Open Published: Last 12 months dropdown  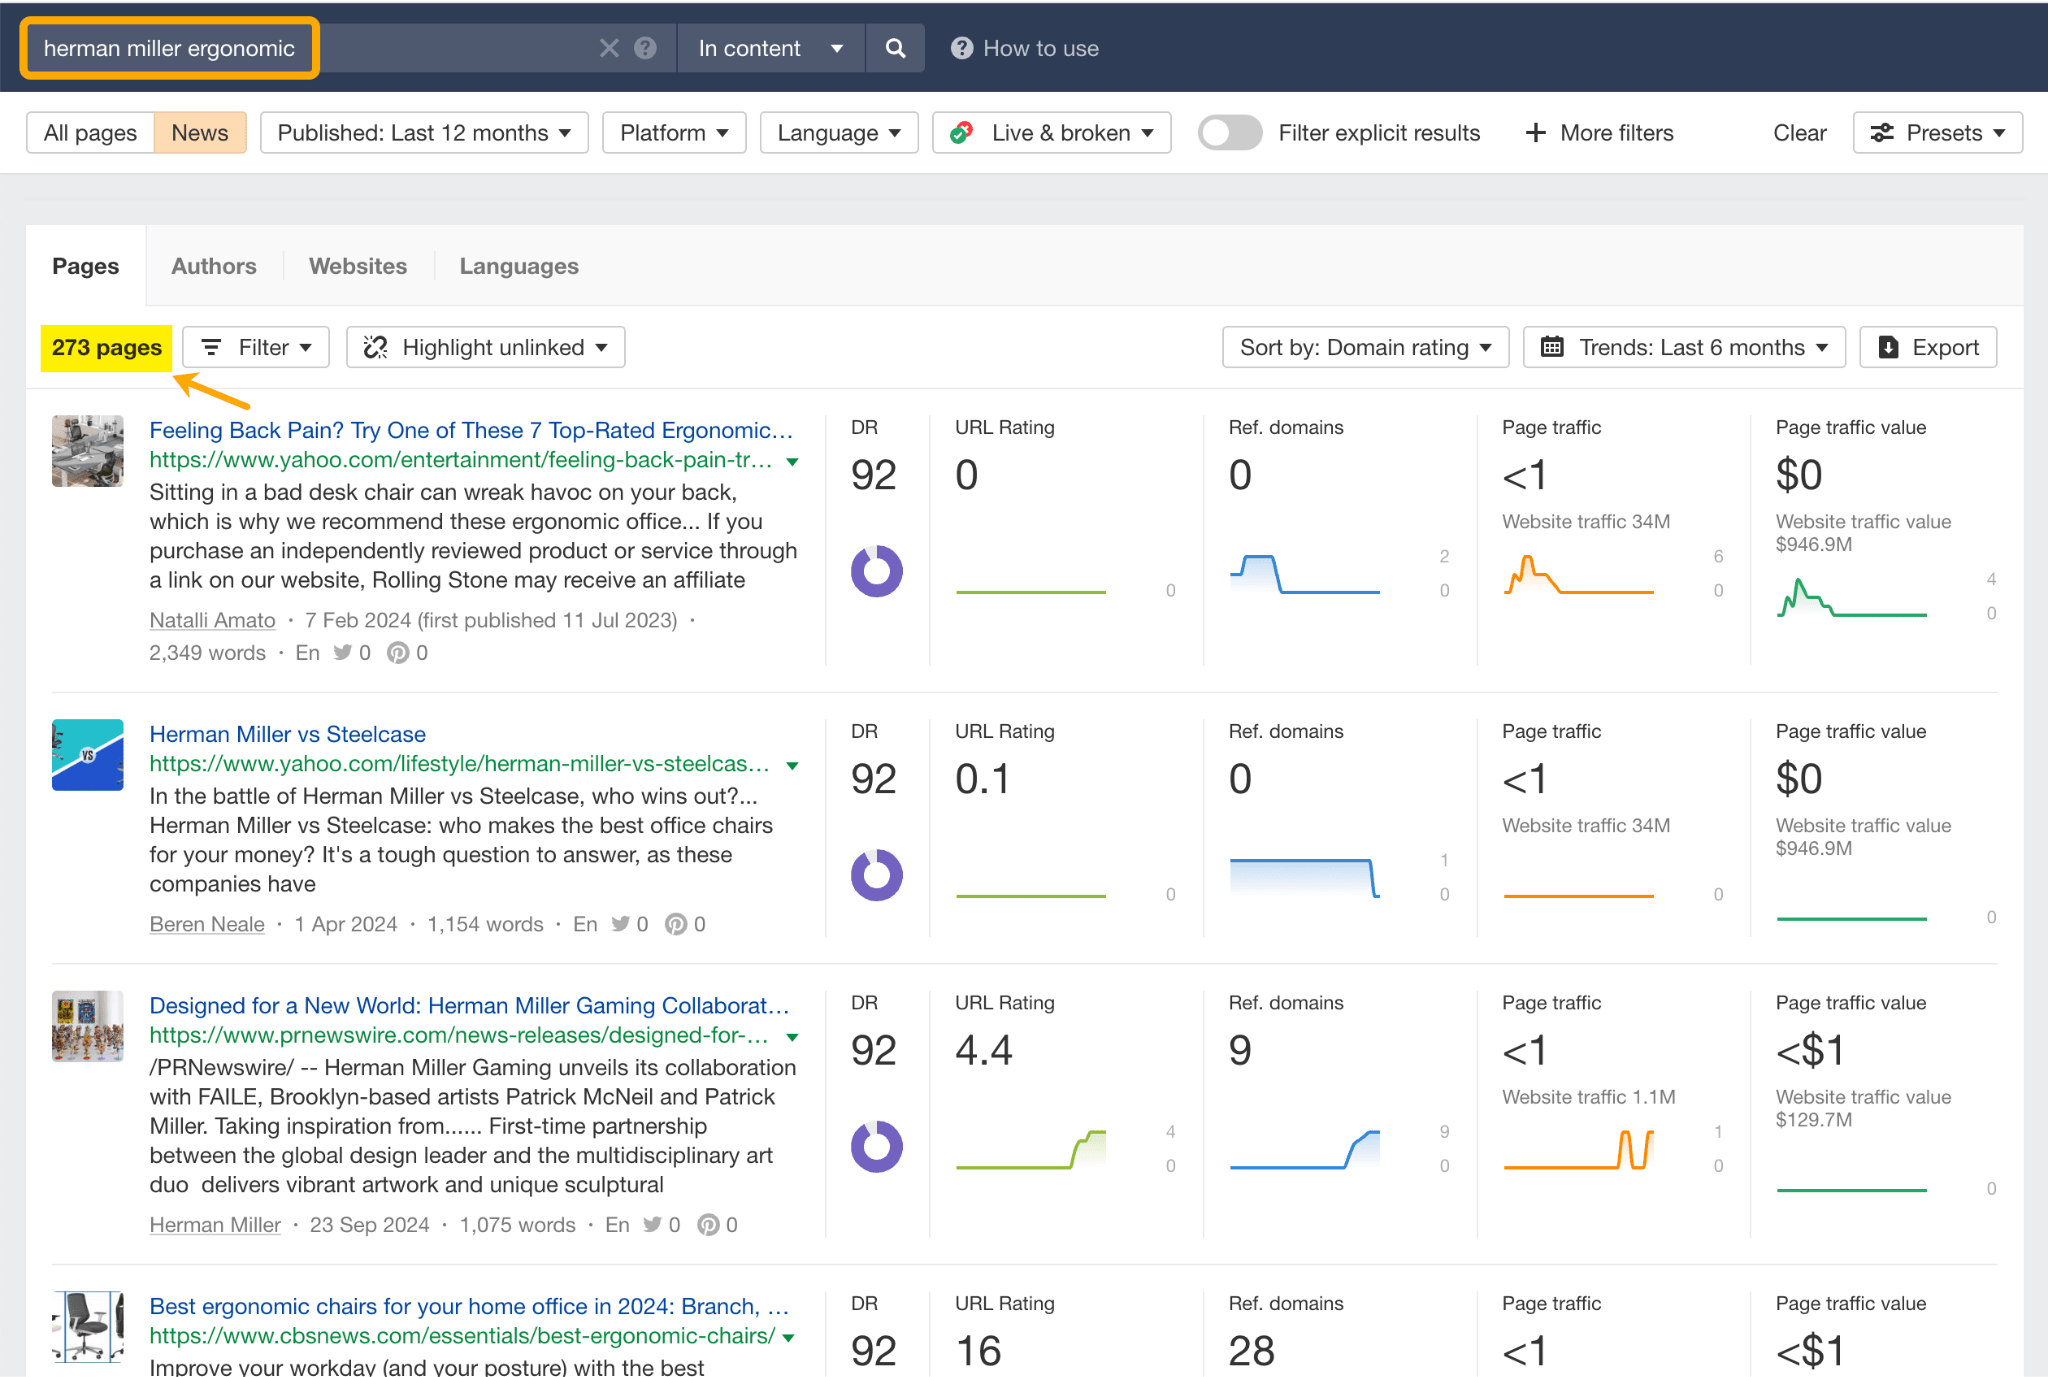424,133
